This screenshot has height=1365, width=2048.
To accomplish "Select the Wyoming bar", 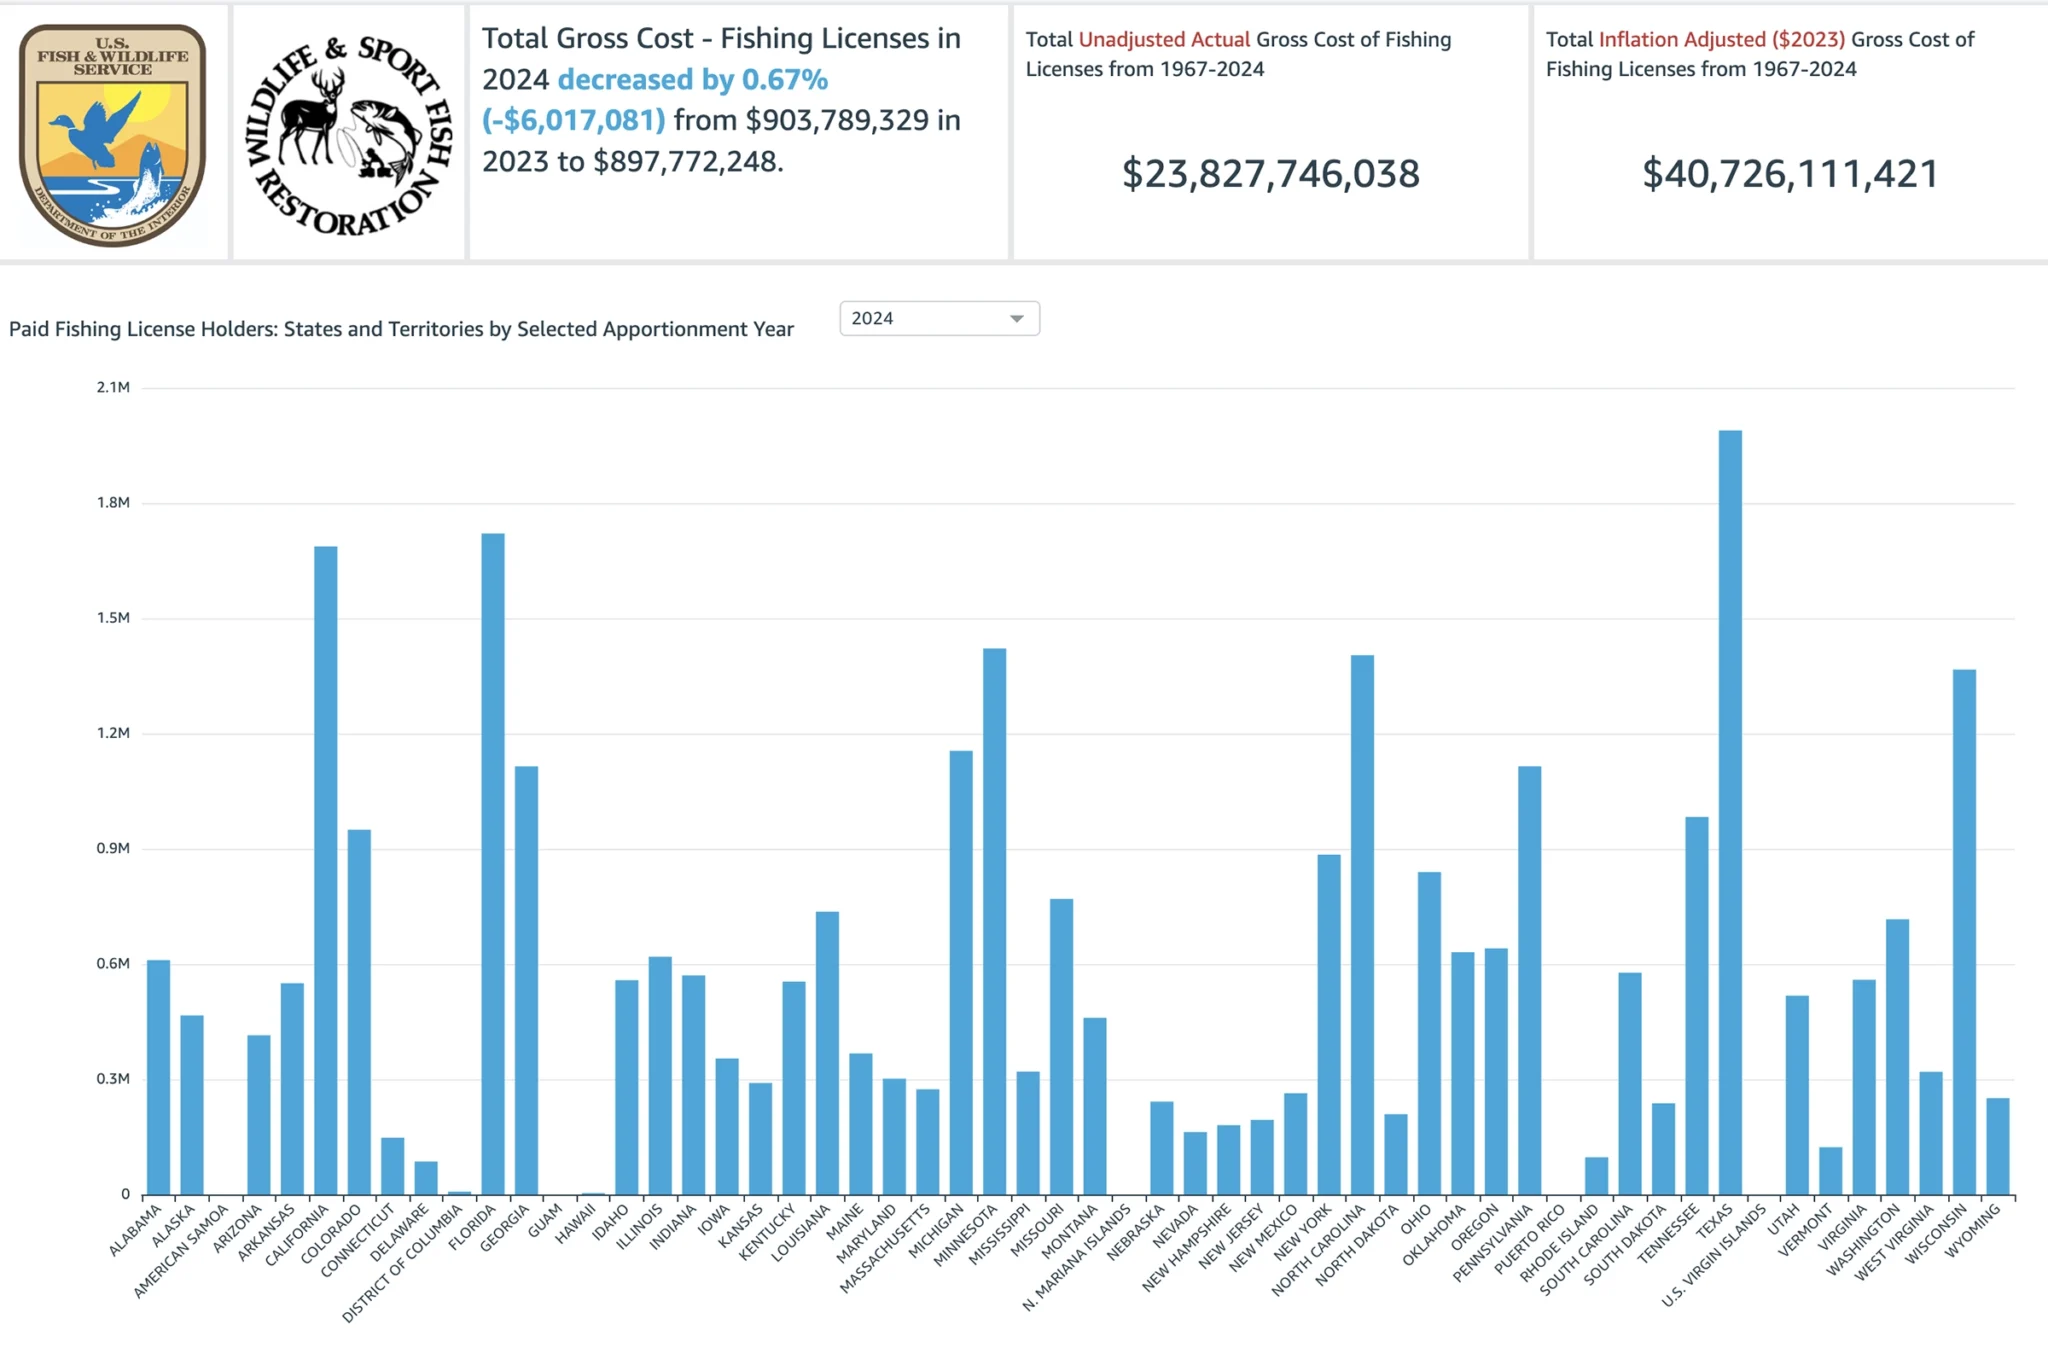I will (1998, 1146).
